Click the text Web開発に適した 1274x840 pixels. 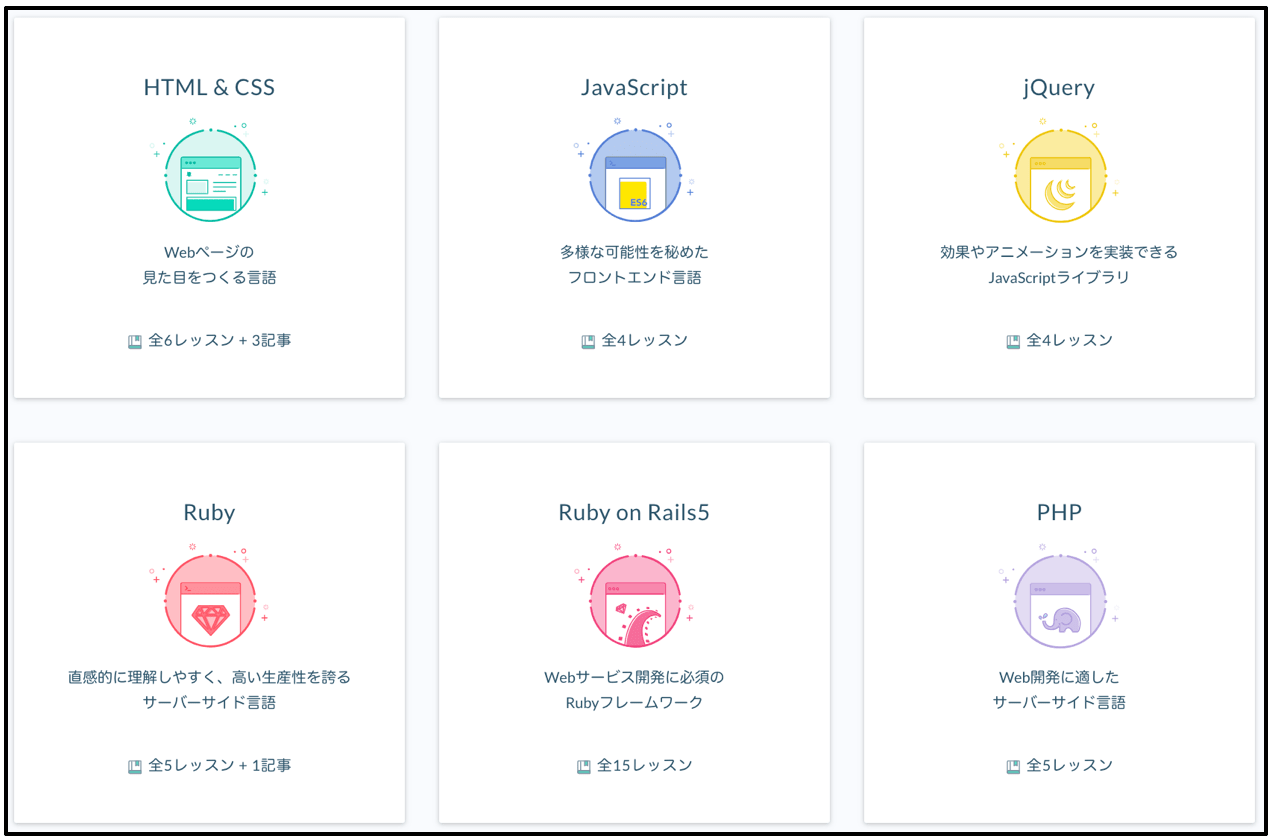click(x=1059, y=677)
